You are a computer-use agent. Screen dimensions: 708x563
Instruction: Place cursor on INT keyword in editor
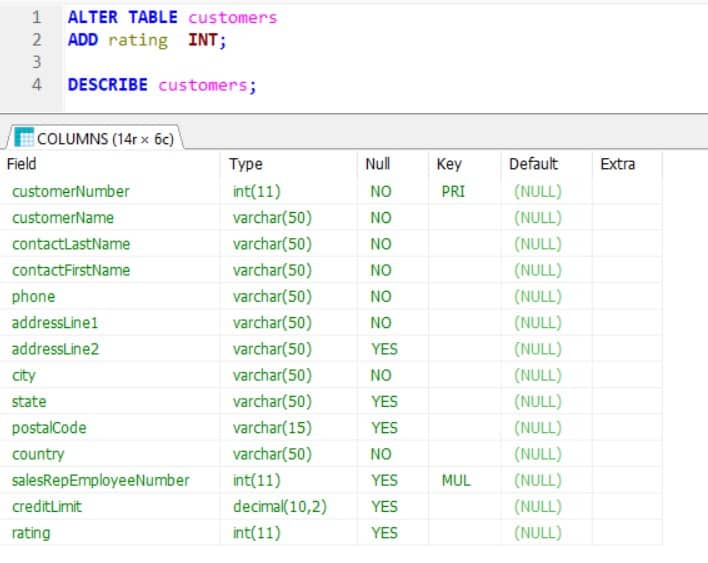(203, 40)
